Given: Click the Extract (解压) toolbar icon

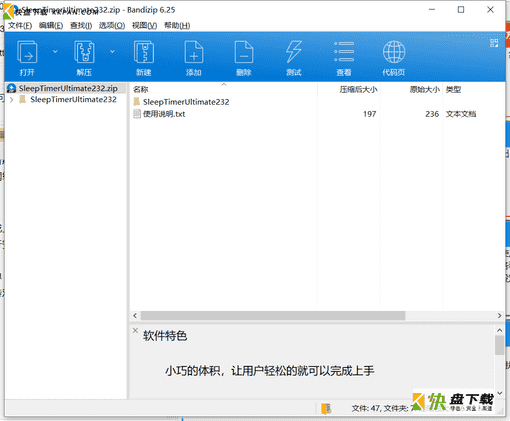Looking at the screenshot, I should click(x=84, y=52).
